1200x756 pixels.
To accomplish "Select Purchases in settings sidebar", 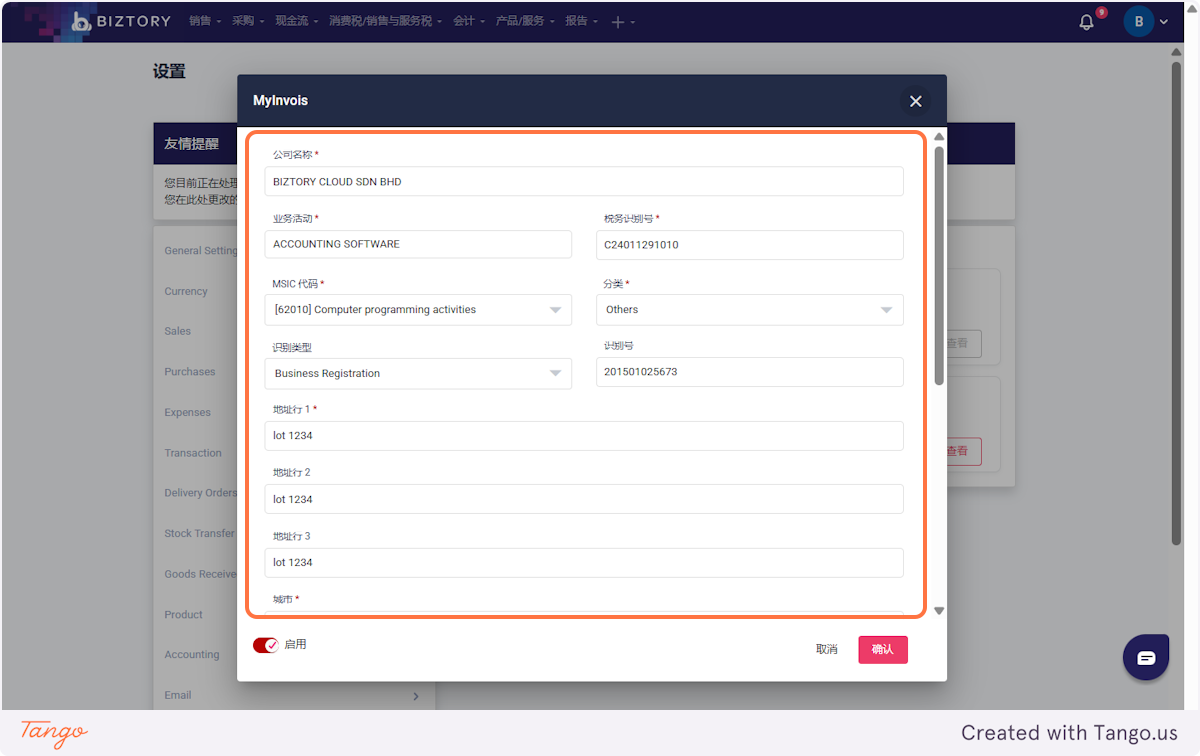I will 190,372.
